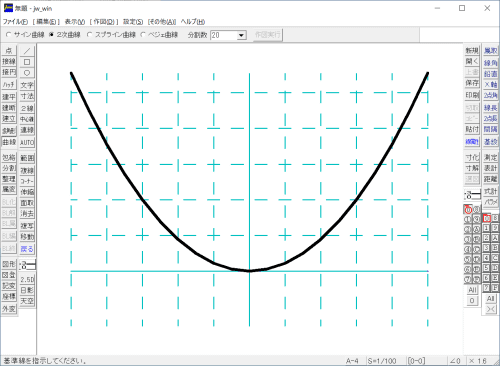Select the rectangle (□) tool
500x366 pixels.
tap(27, 62)
